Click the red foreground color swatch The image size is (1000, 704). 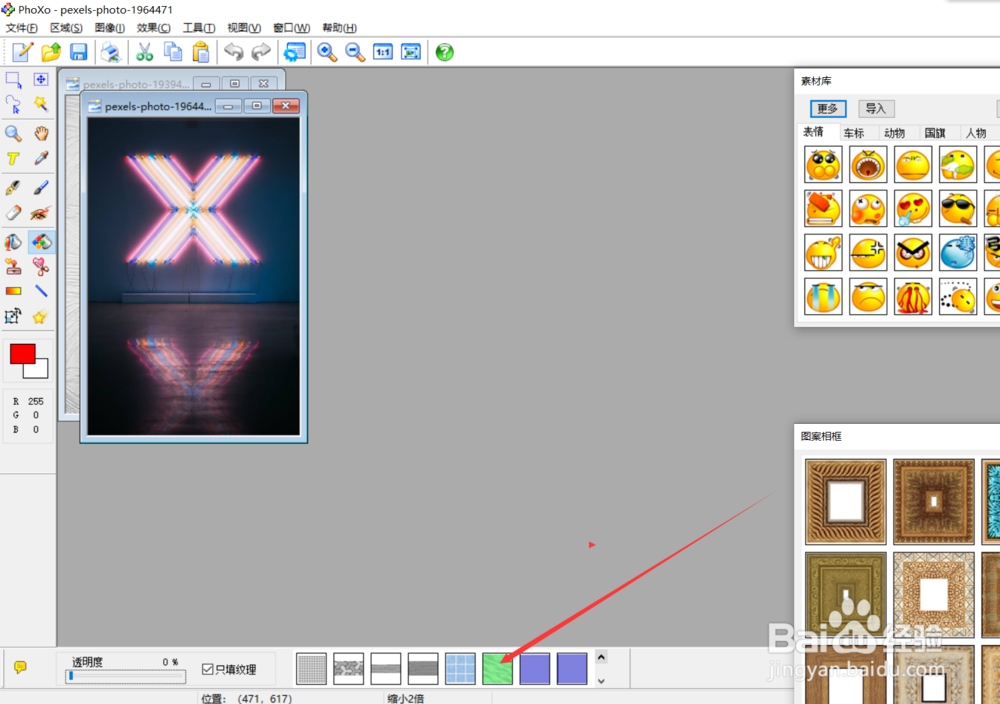coord(22,354)
